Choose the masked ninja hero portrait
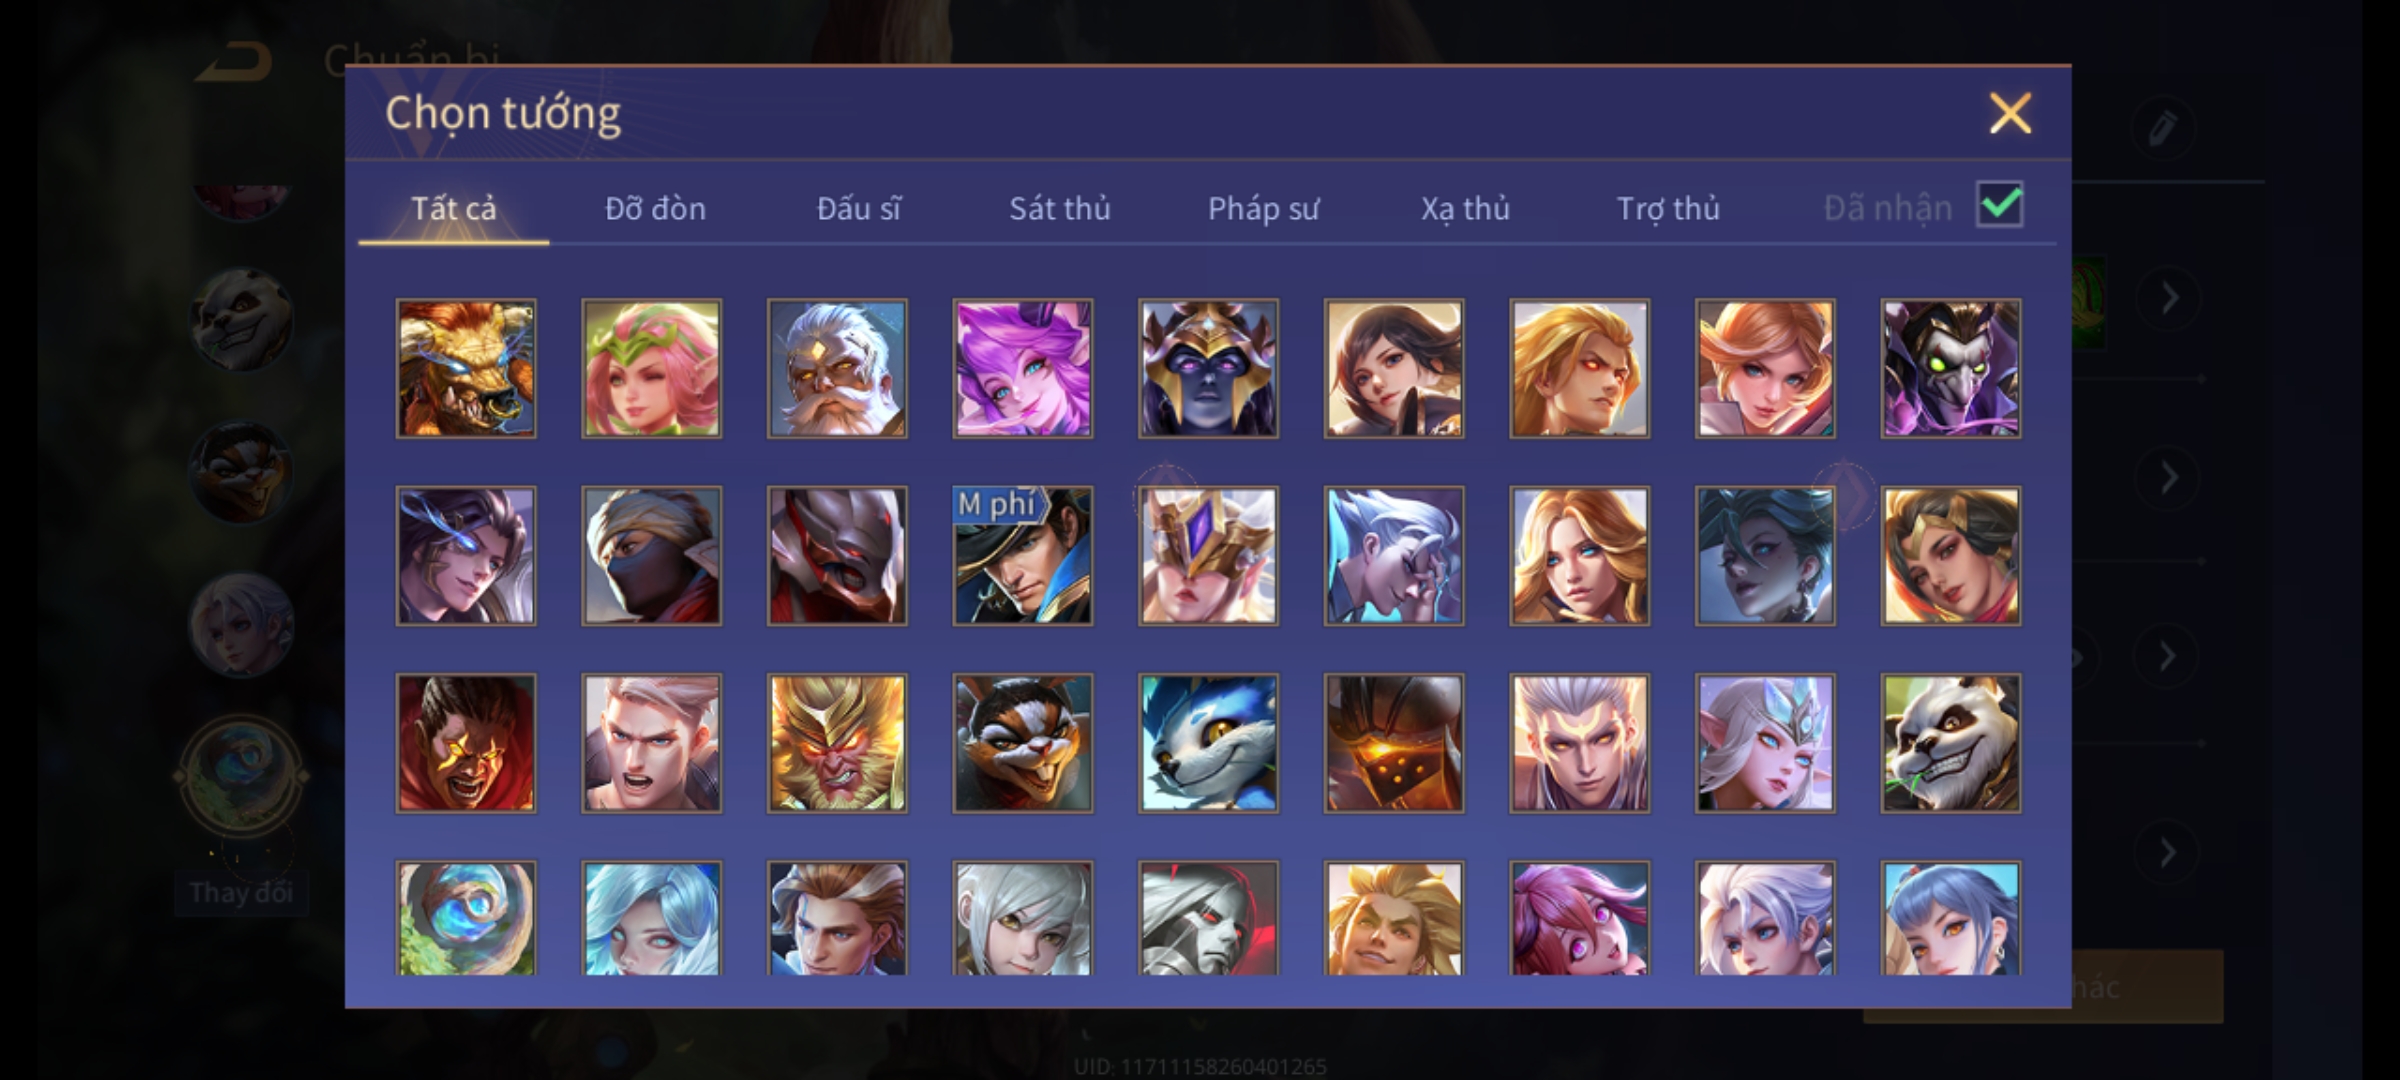2400x1080 pixels. (651, 556)
